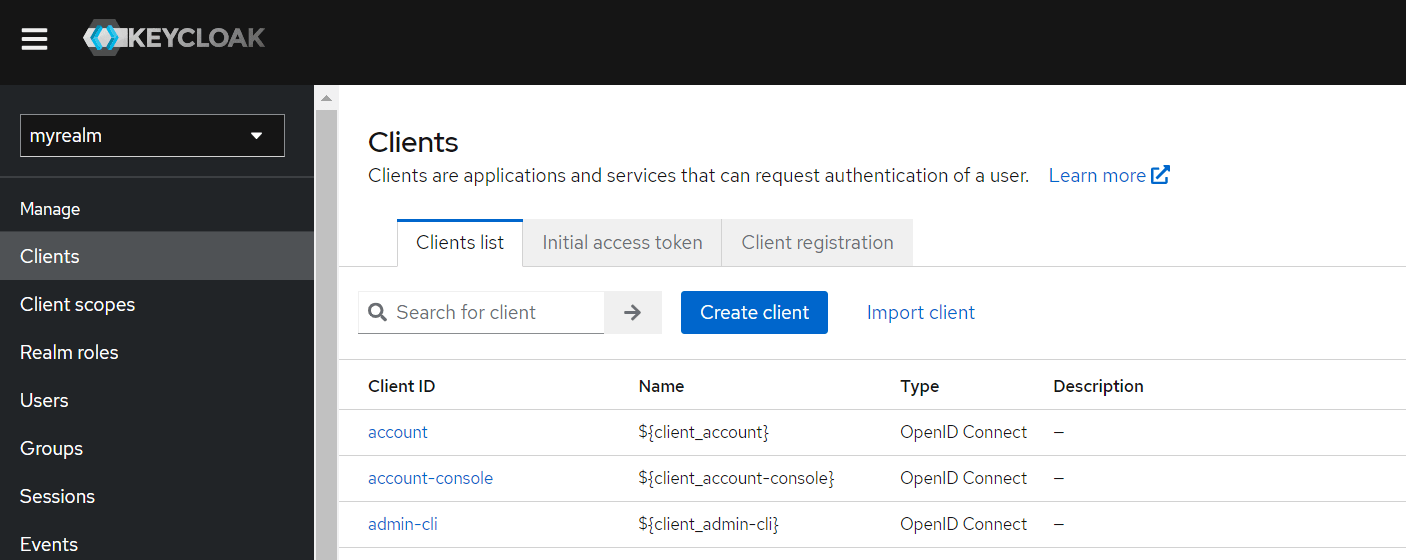Navigate to Users in sidebar
Screen dimensions: 1406x560
[44, 400]
